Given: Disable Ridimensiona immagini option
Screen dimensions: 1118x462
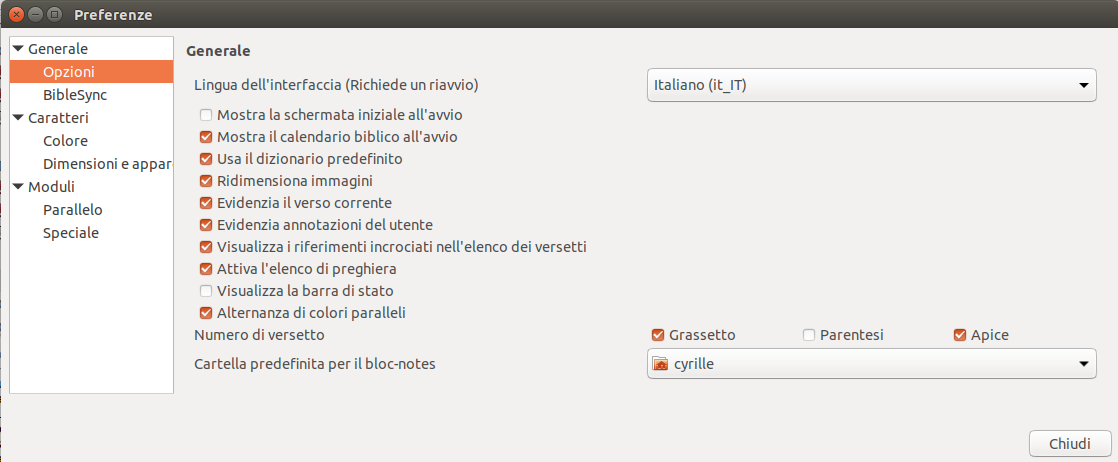Looking at the screenshot, I should pos(206,181).
